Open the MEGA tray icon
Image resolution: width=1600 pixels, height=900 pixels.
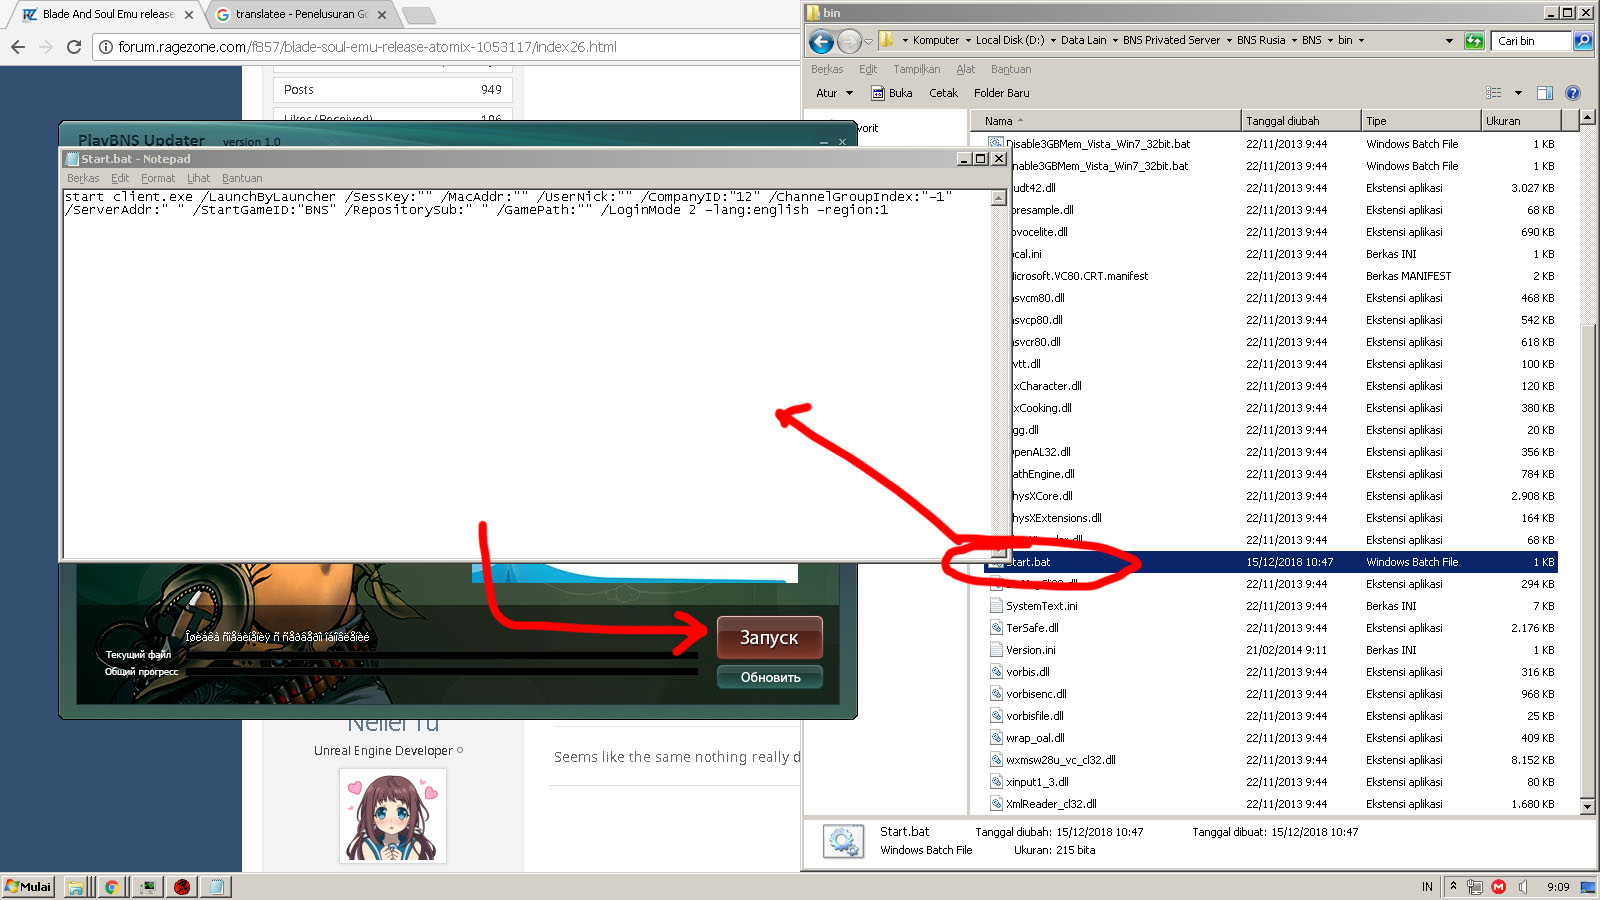point(1498,887)
